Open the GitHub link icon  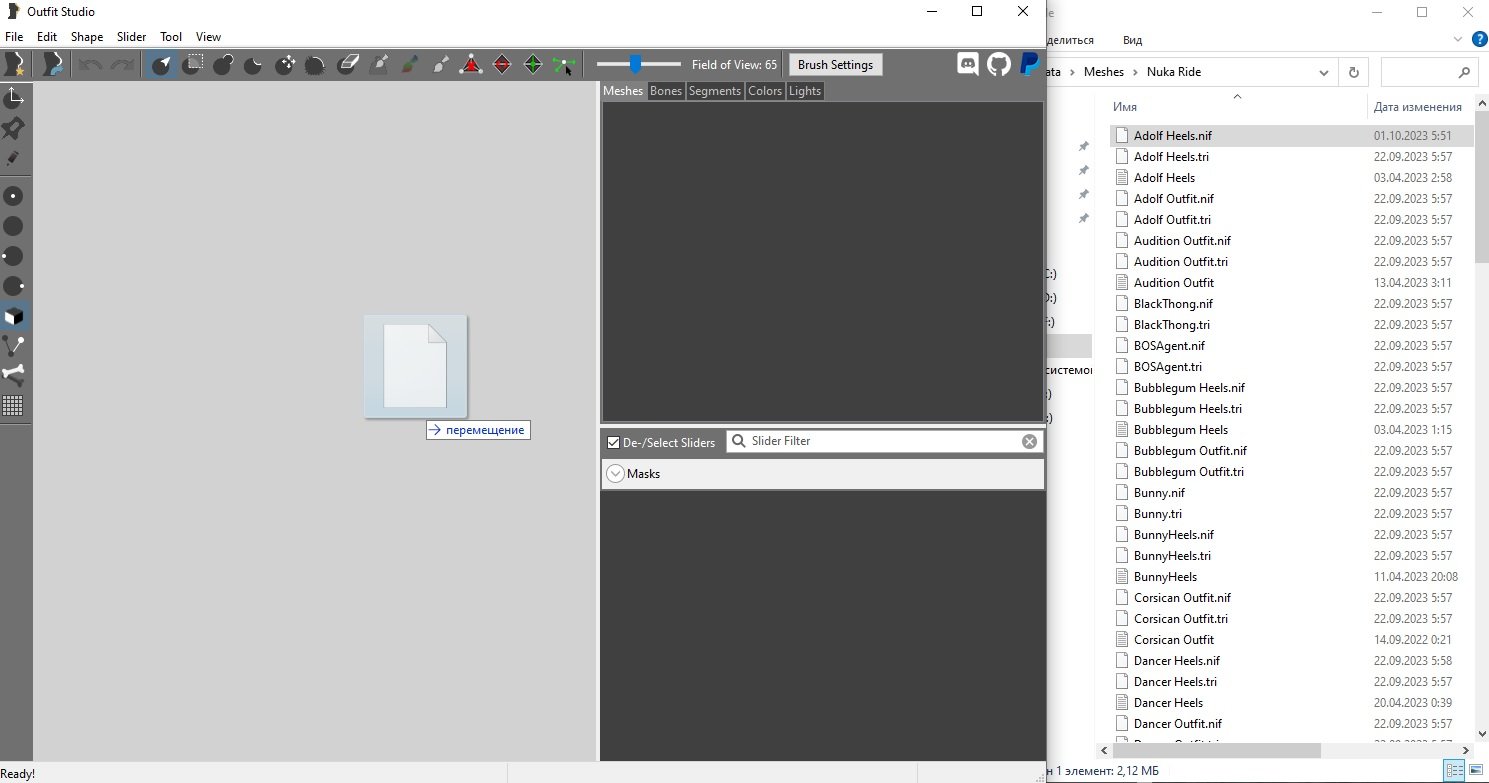(x=999, y=65)
